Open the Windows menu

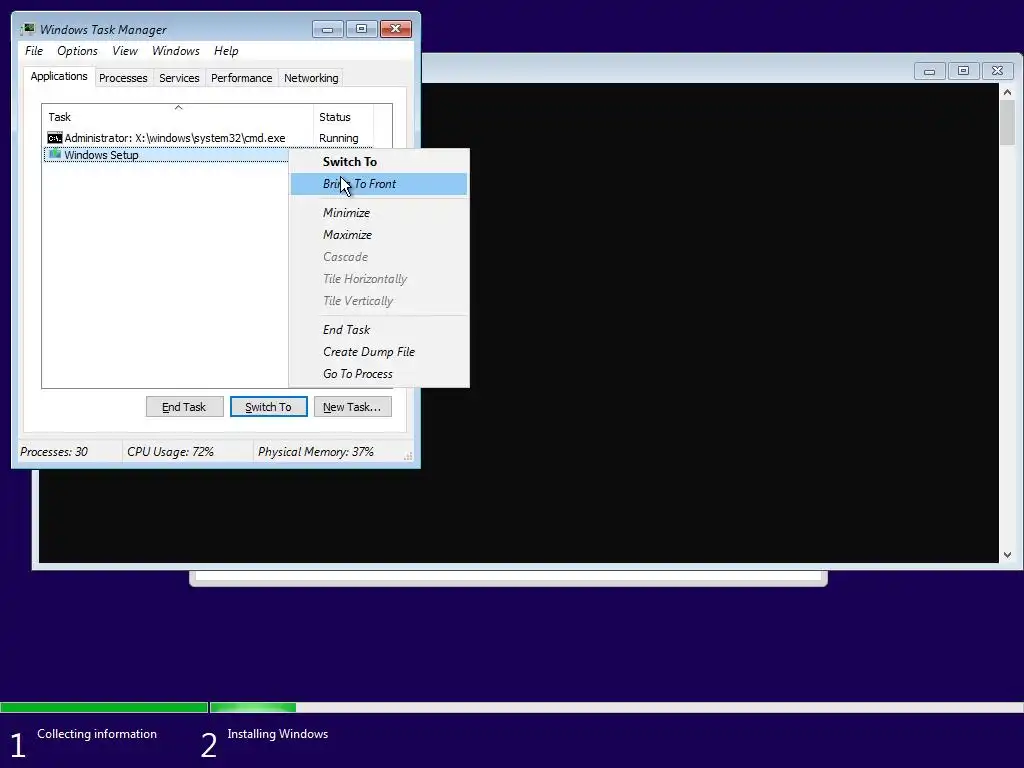176,51
